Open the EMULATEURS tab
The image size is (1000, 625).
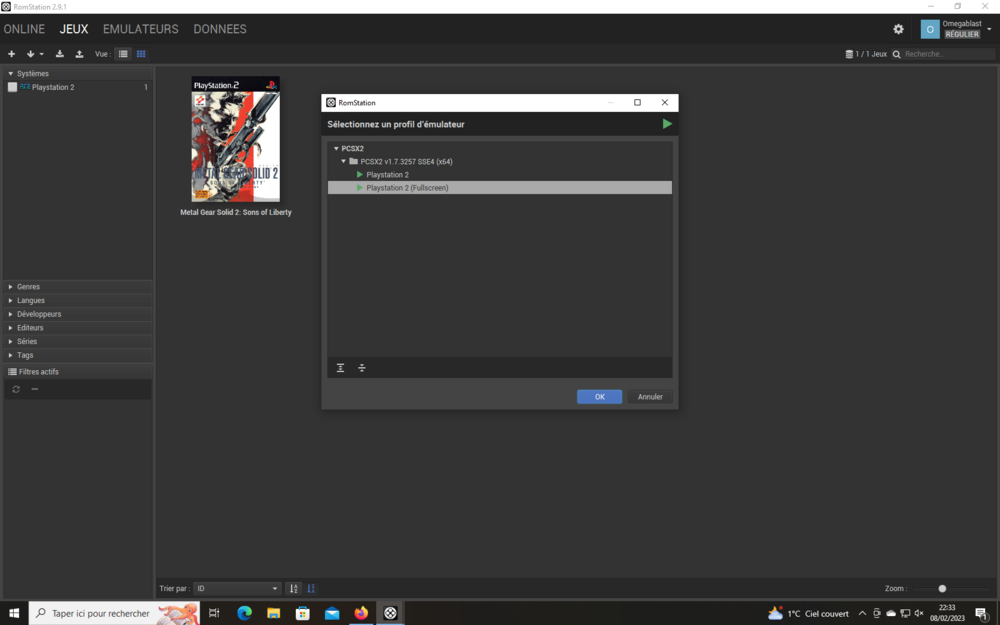click(x=141, y=29)
